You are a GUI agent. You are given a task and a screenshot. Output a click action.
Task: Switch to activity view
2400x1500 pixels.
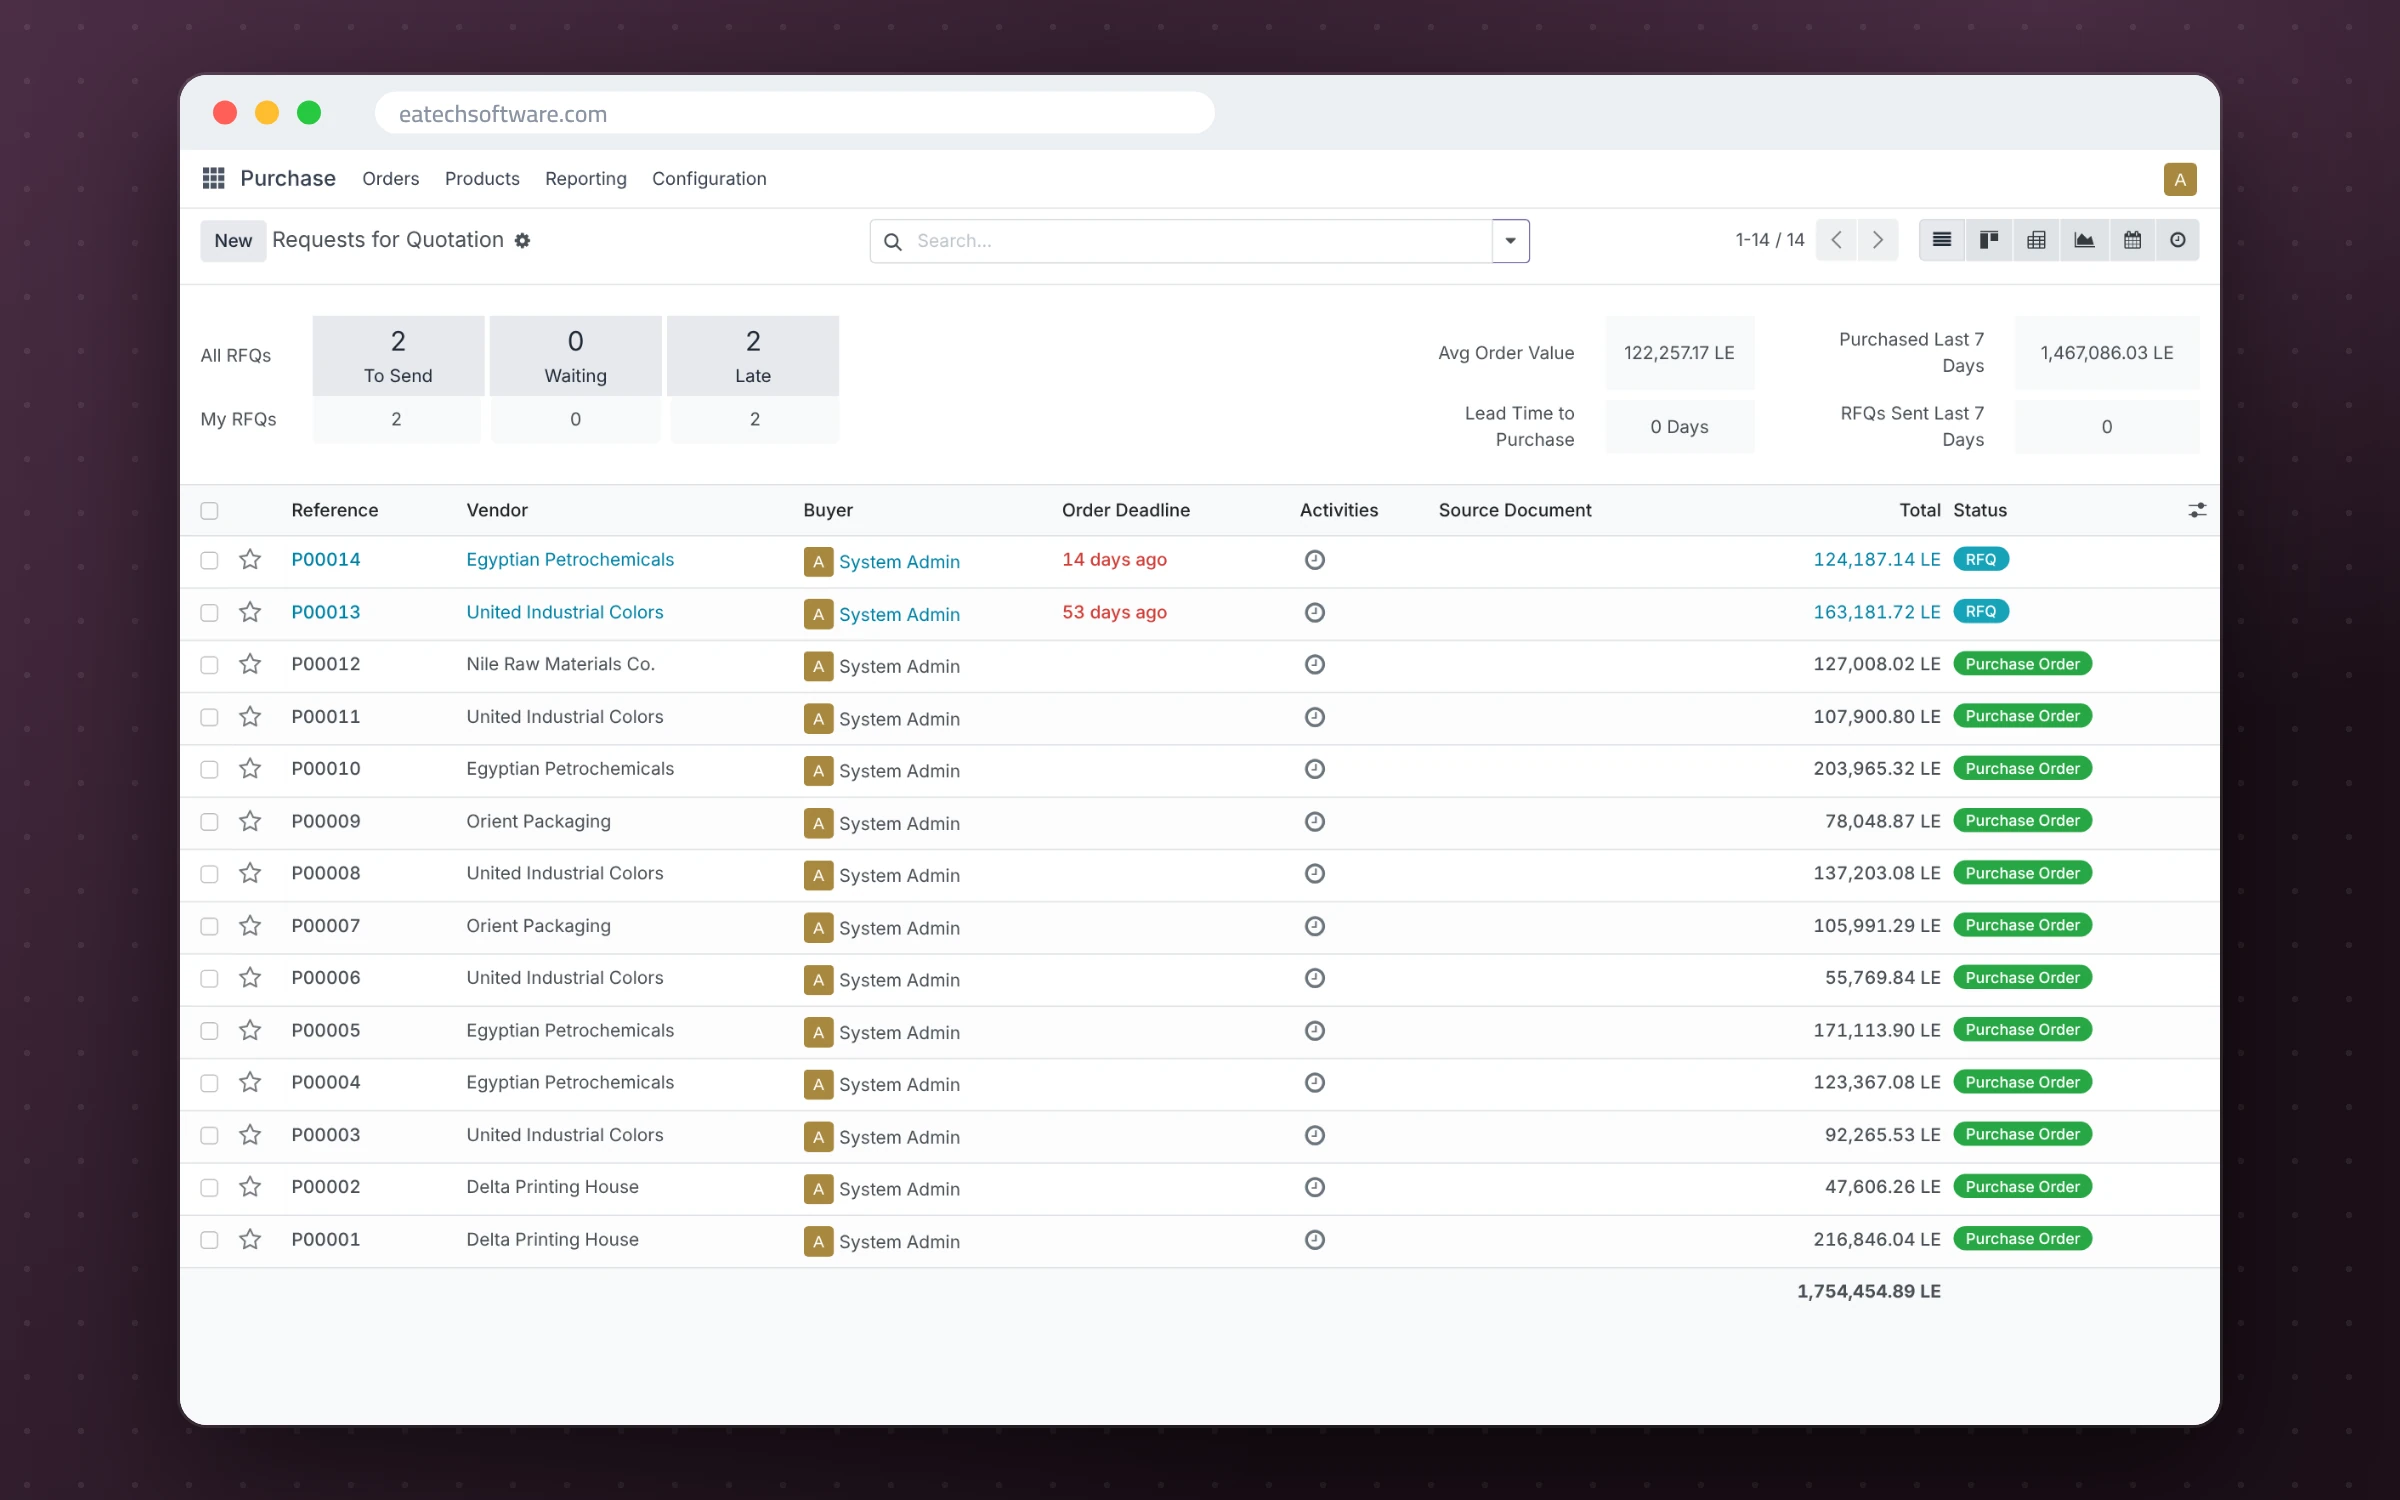point(2177,240)
